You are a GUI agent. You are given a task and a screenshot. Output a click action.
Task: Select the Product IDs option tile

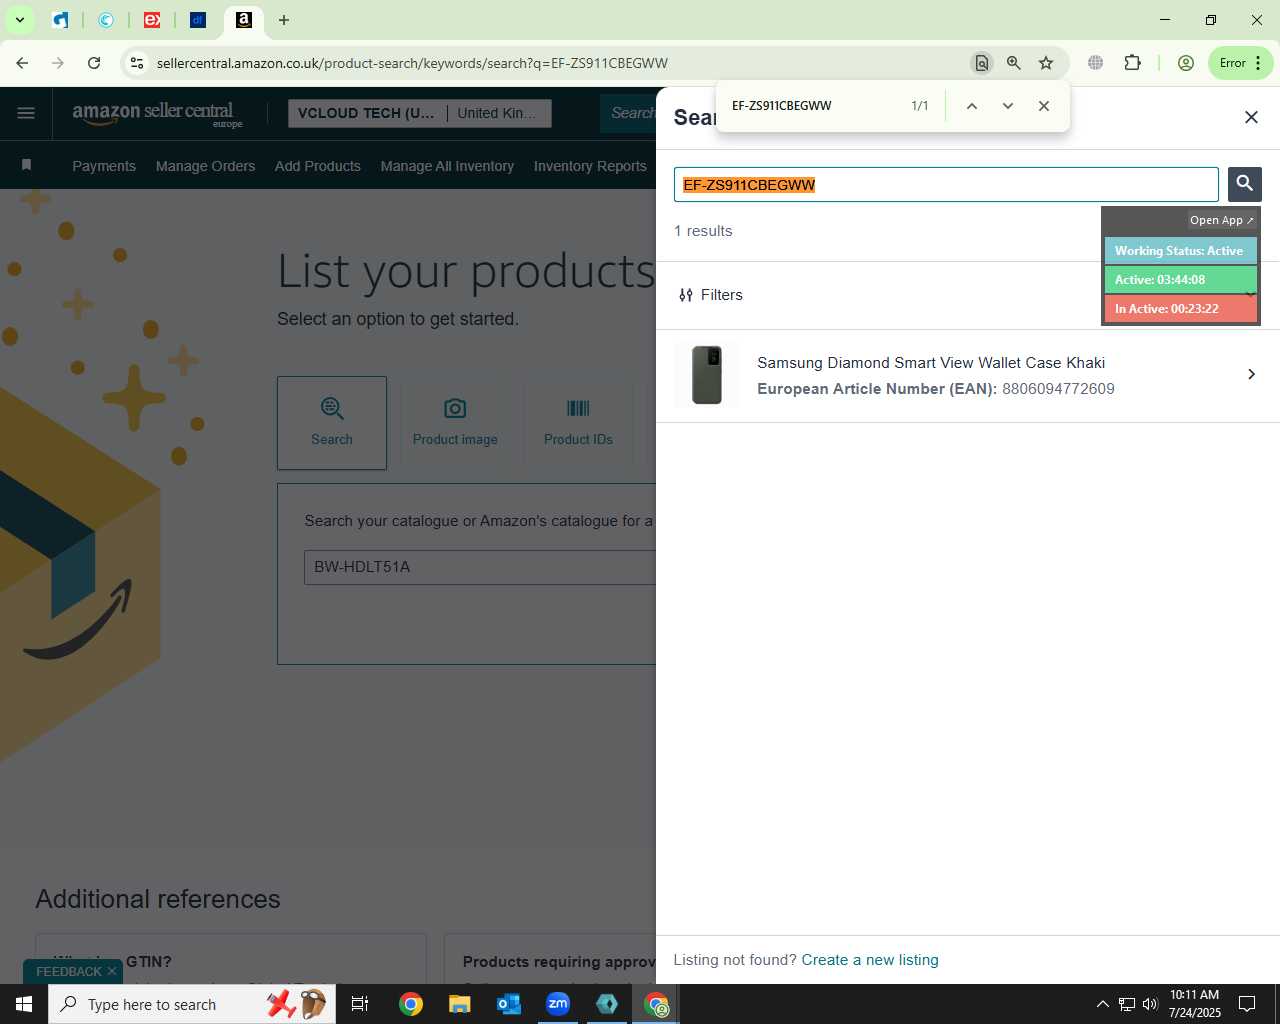tap(578, 423)
